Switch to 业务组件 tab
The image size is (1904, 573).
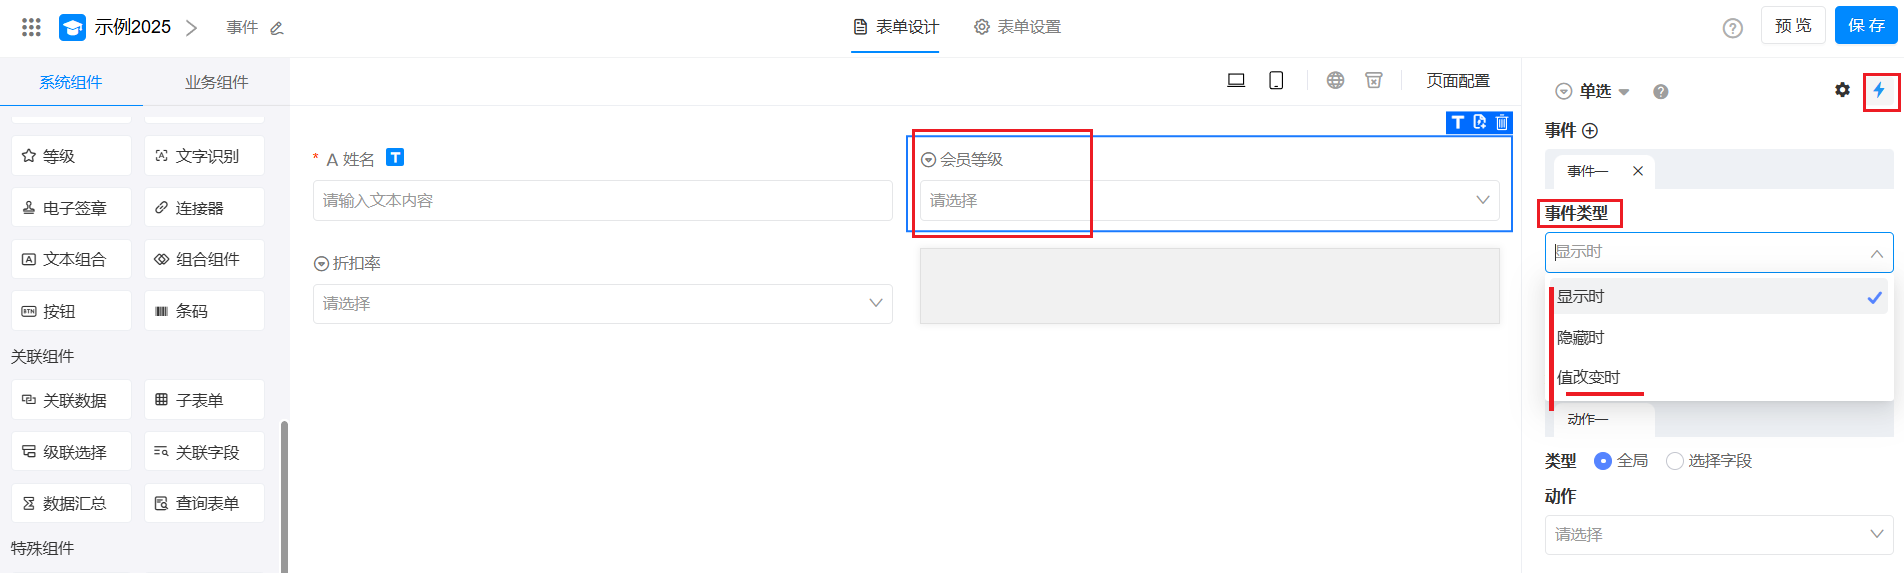[216, 82]
